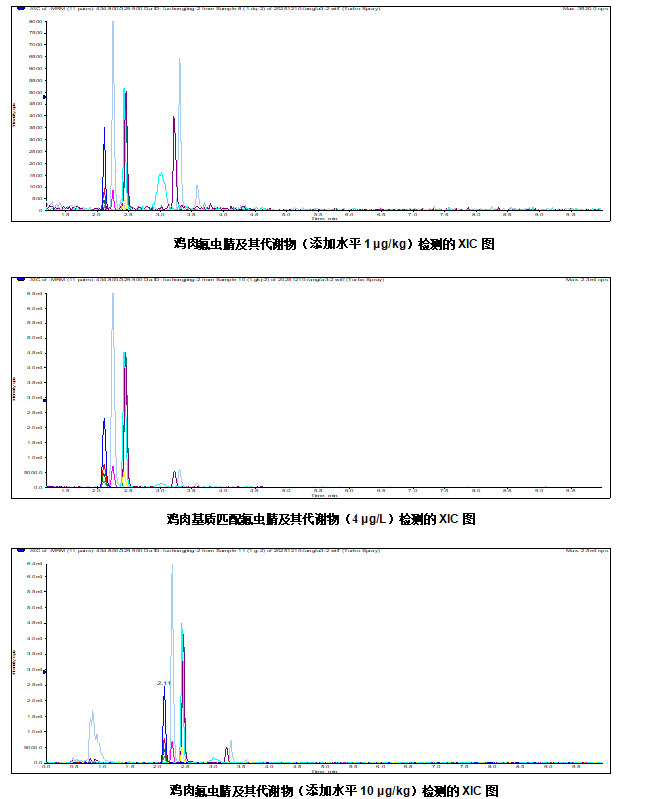Select the small peak near 3.2 min in middle chart

175,476
